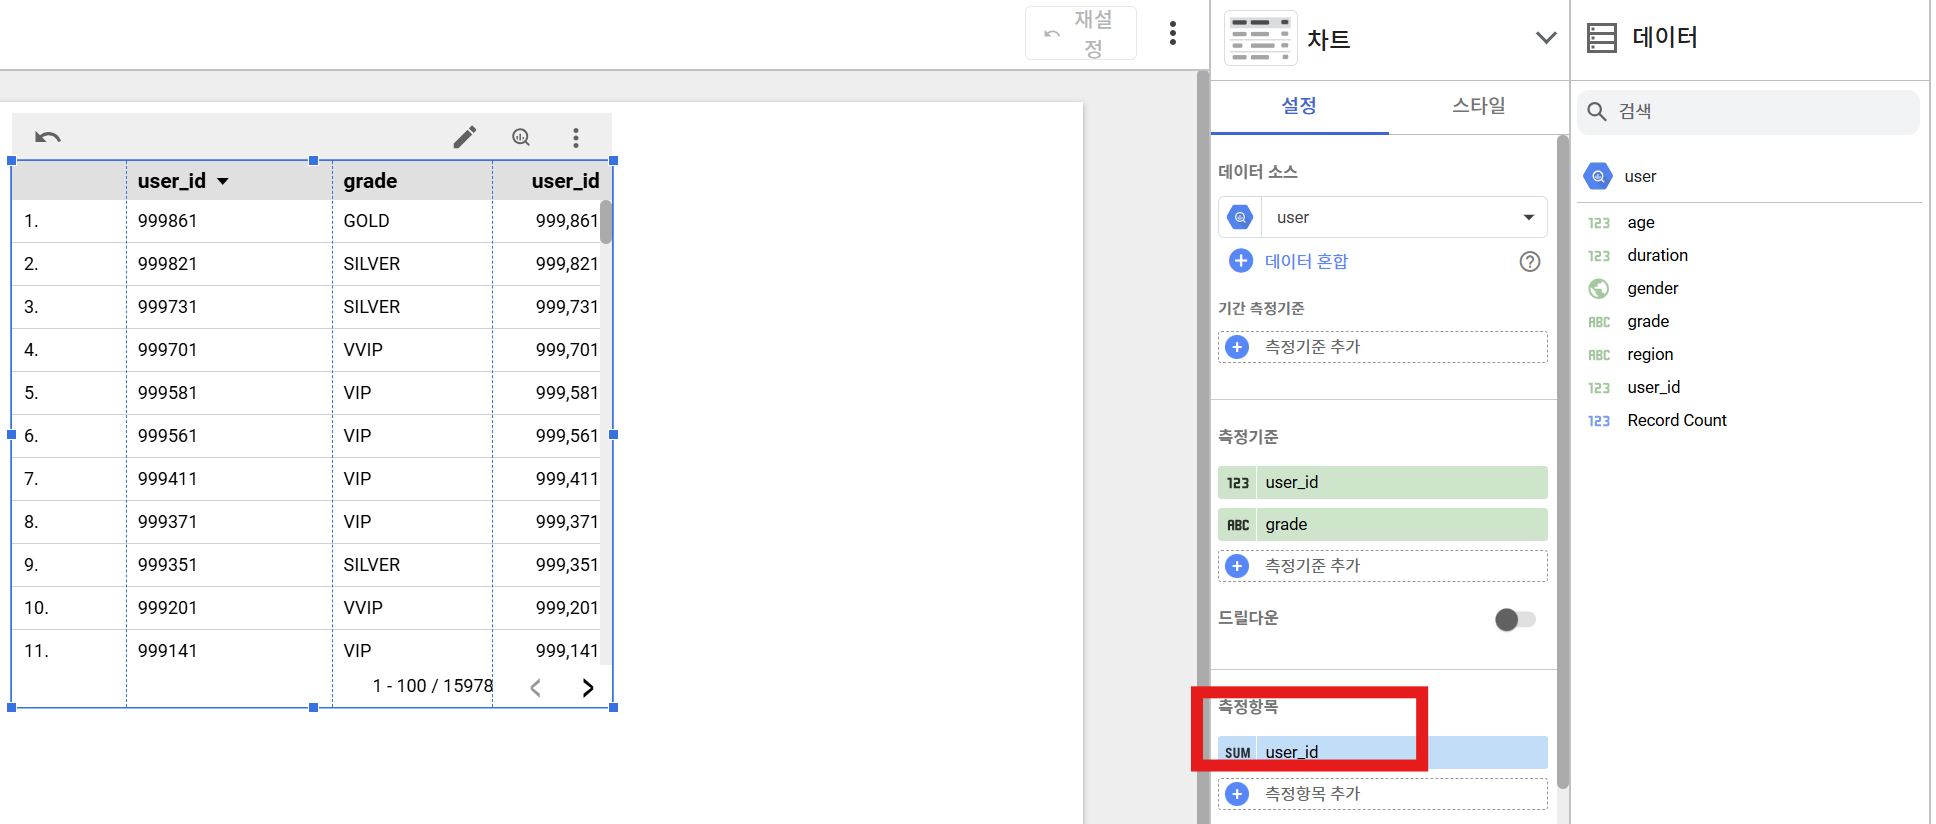The width and height of the screenshot is (1936, 824).
Task: Click cell 999861 in row 1
Action: pos(168,221)
